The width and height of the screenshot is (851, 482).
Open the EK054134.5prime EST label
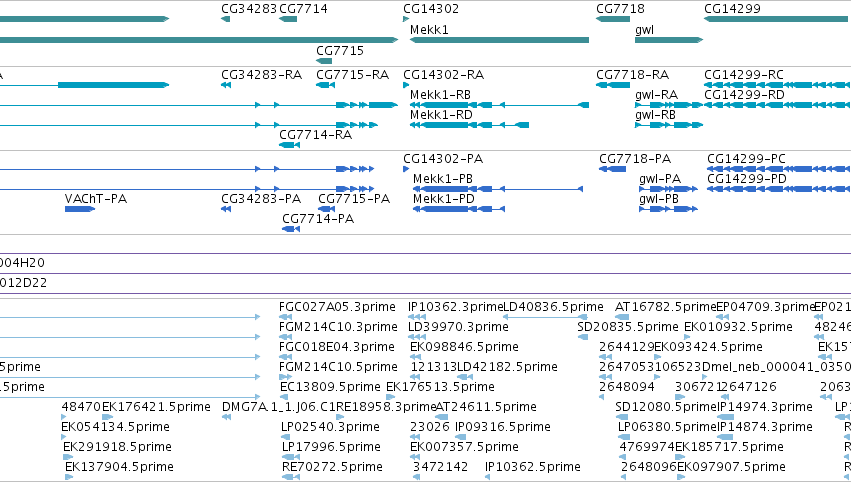pos(116,428)
